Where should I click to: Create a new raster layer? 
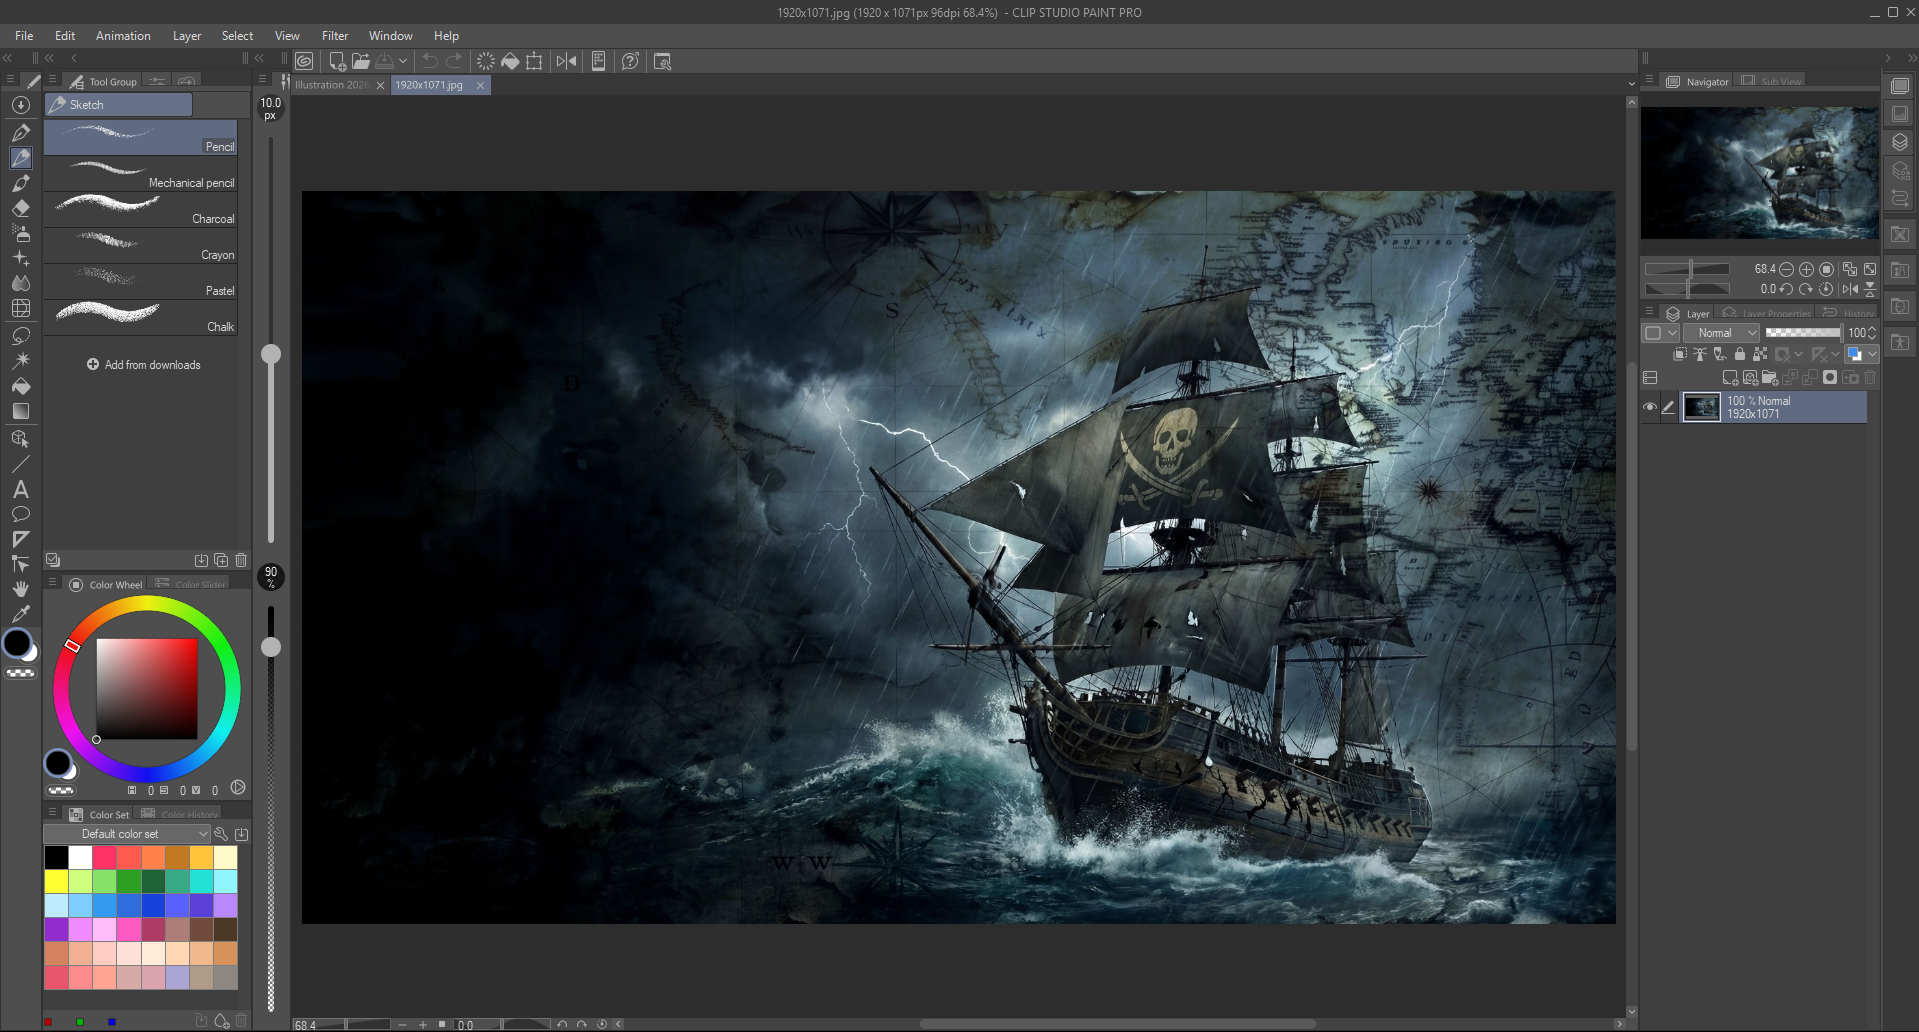(1730, 378)
